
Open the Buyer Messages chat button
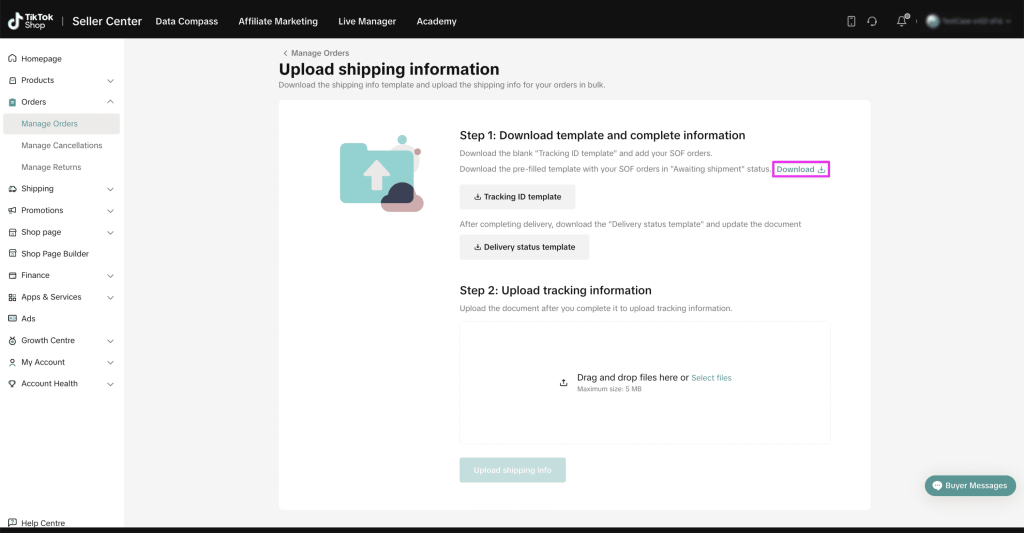[x=970, y=486]
